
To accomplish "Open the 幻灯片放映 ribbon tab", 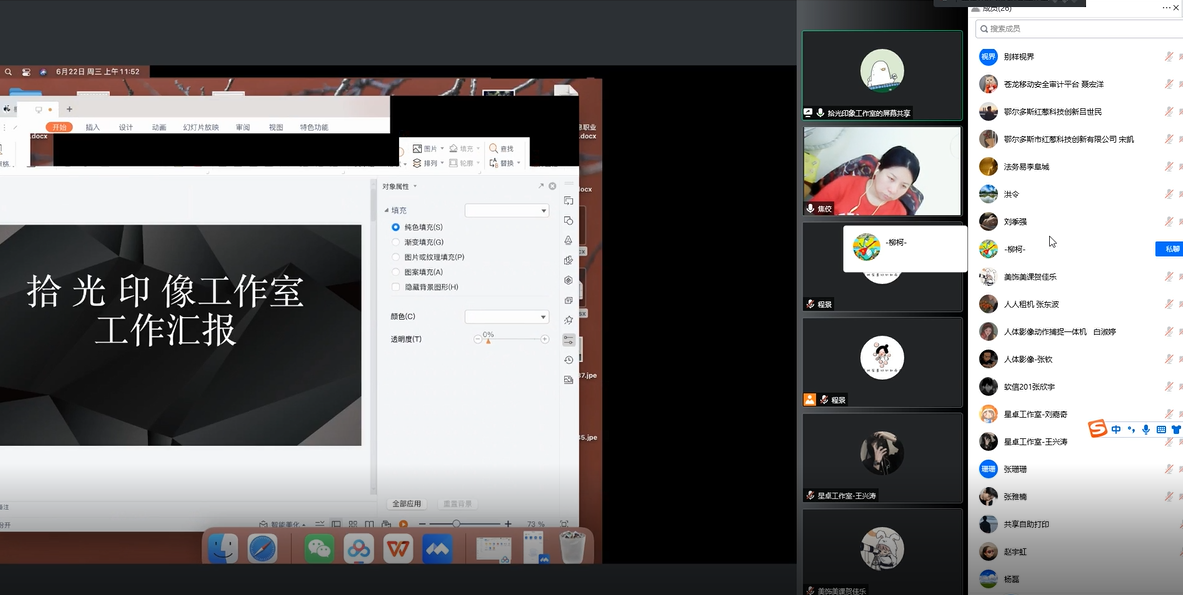I will [x=200, y=127].
